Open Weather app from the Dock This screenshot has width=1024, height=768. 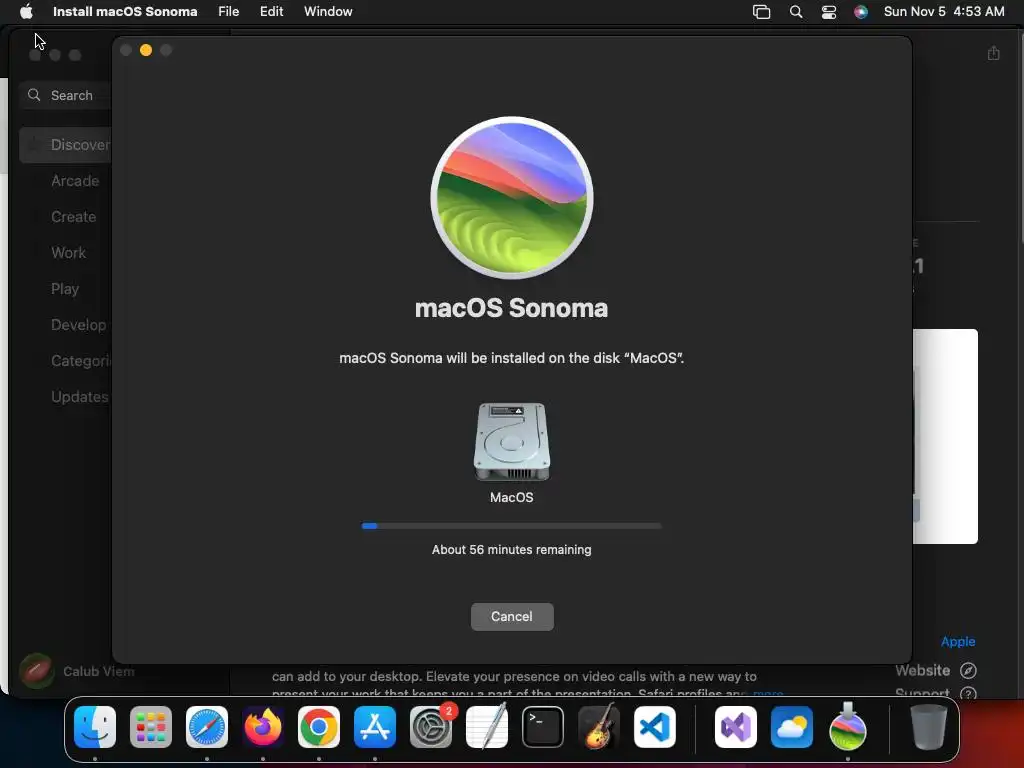coord(792,727)
